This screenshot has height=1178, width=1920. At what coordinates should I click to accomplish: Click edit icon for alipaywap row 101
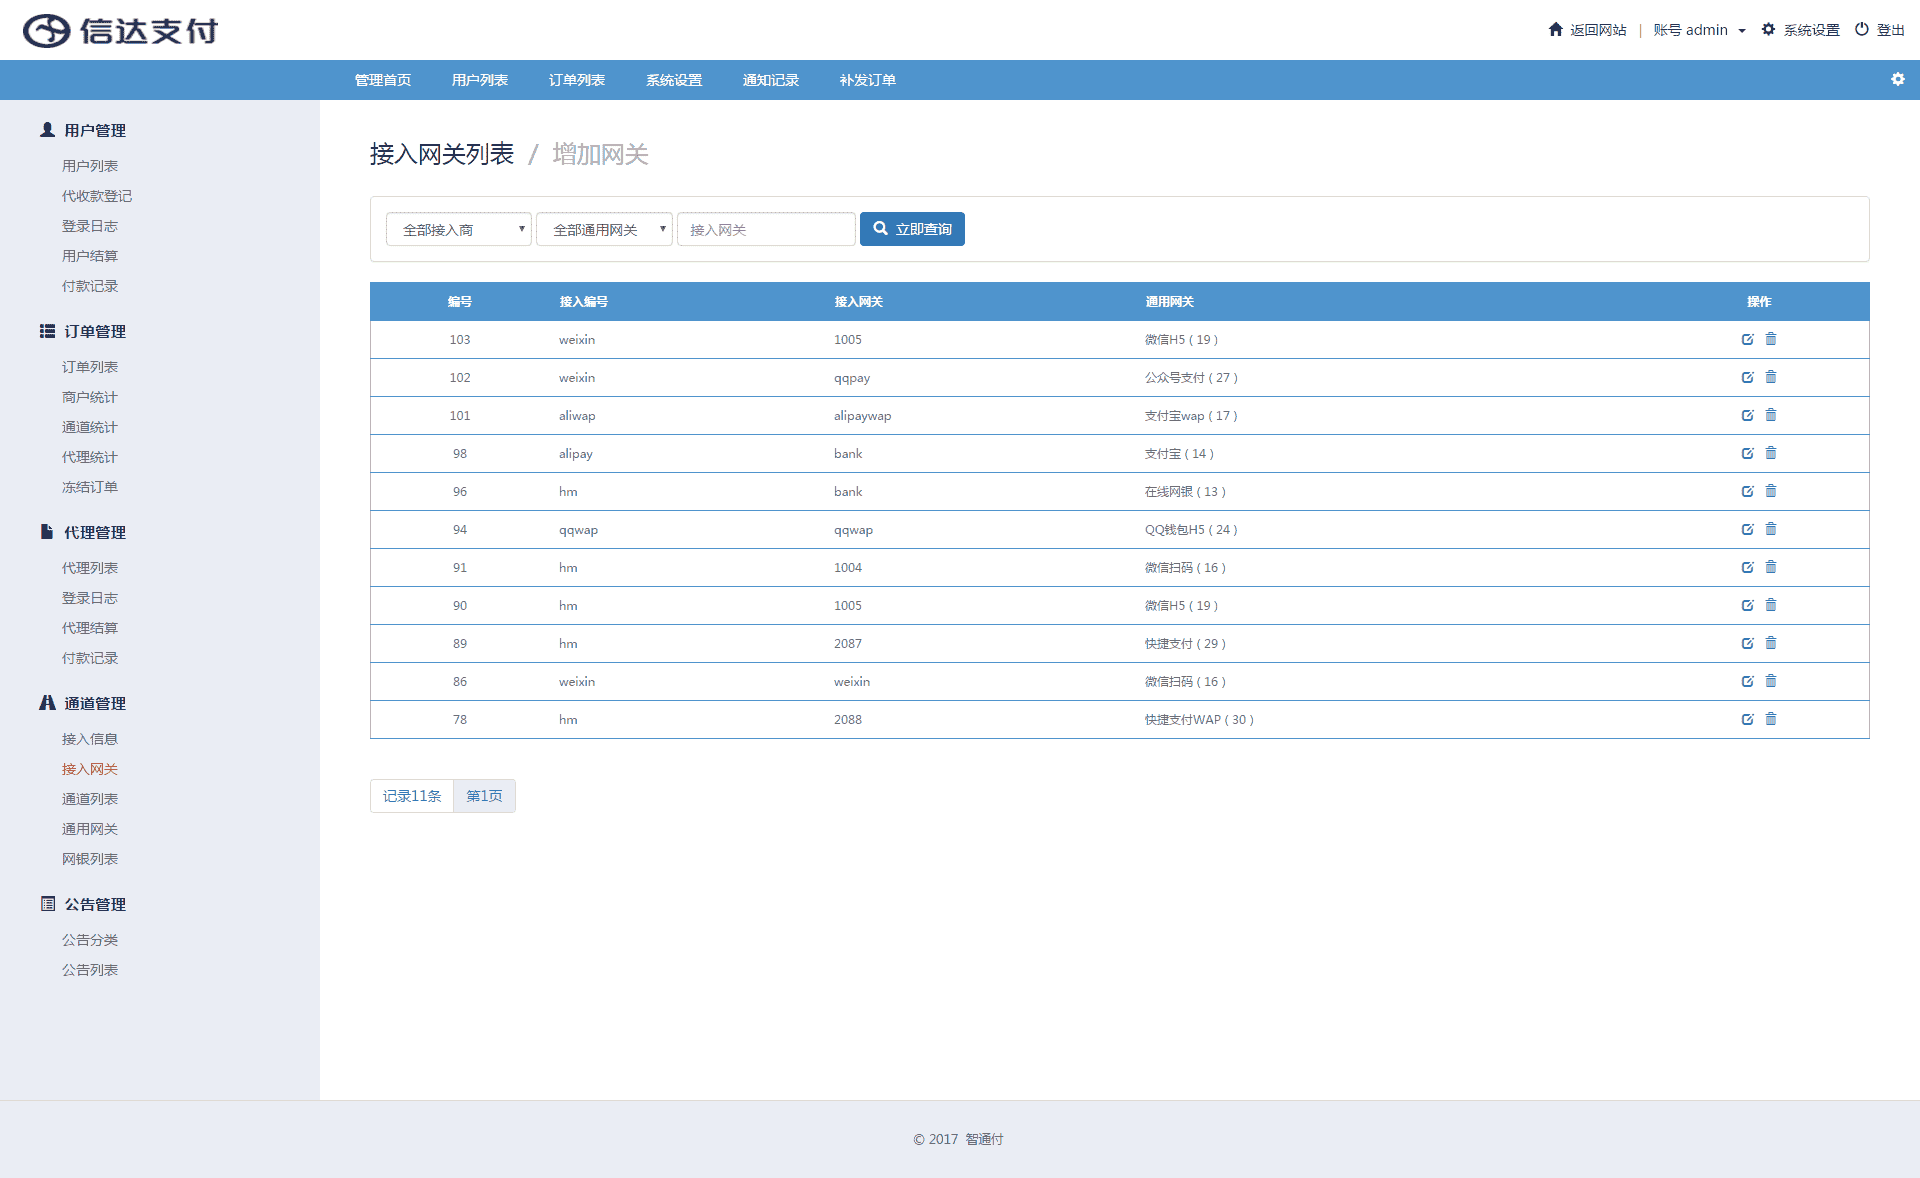[1747, 415]
